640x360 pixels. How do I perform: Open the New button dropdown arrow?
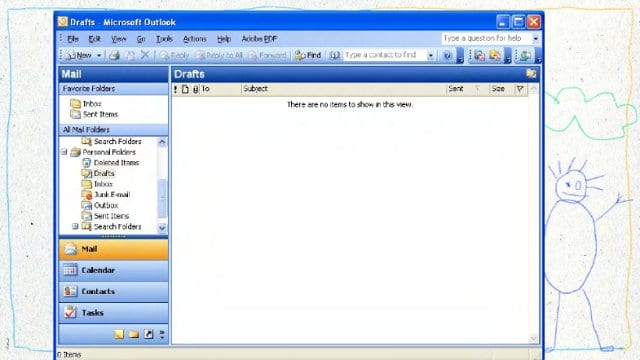point(99,55)
